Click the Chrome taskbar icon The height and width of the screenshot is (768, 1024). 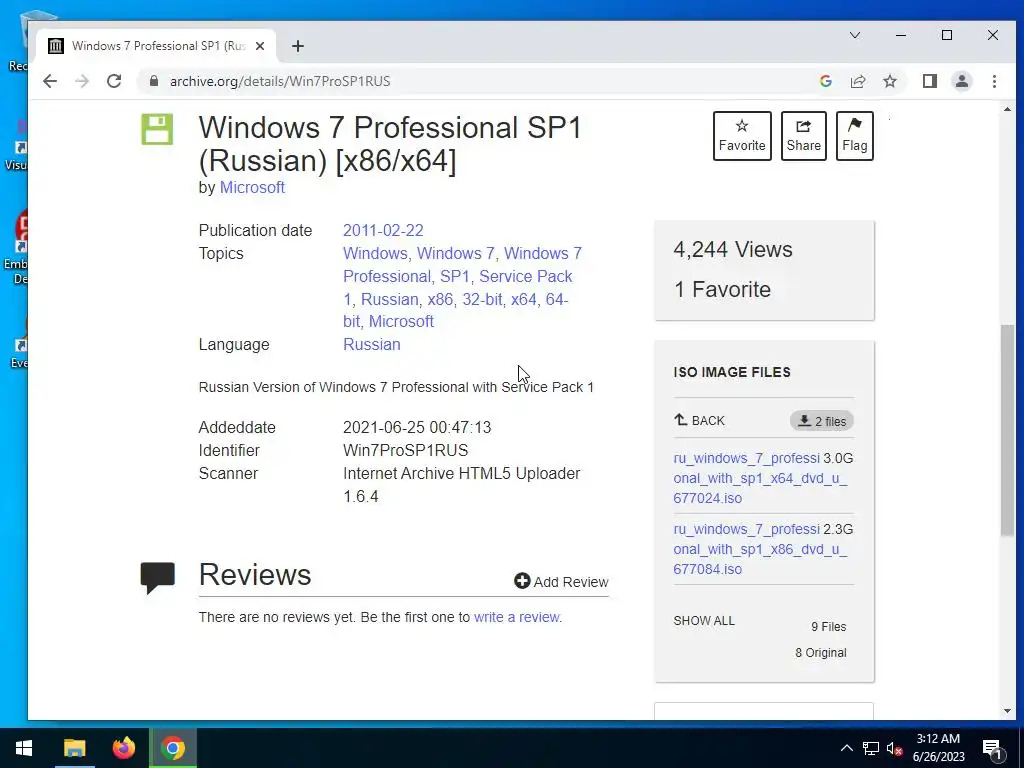(173, 748)
